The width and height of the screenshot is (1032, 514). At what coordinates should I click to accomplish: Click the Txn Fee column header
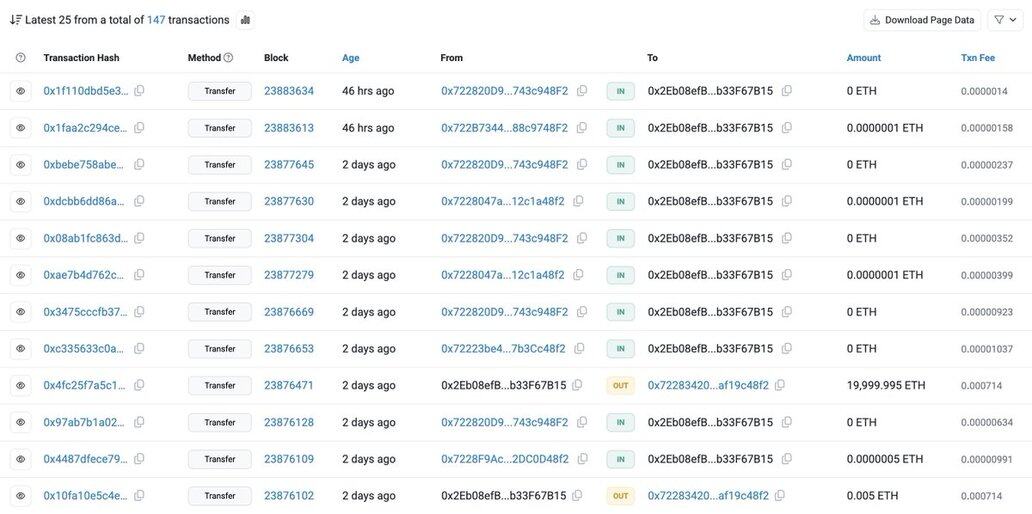[977, 58]
